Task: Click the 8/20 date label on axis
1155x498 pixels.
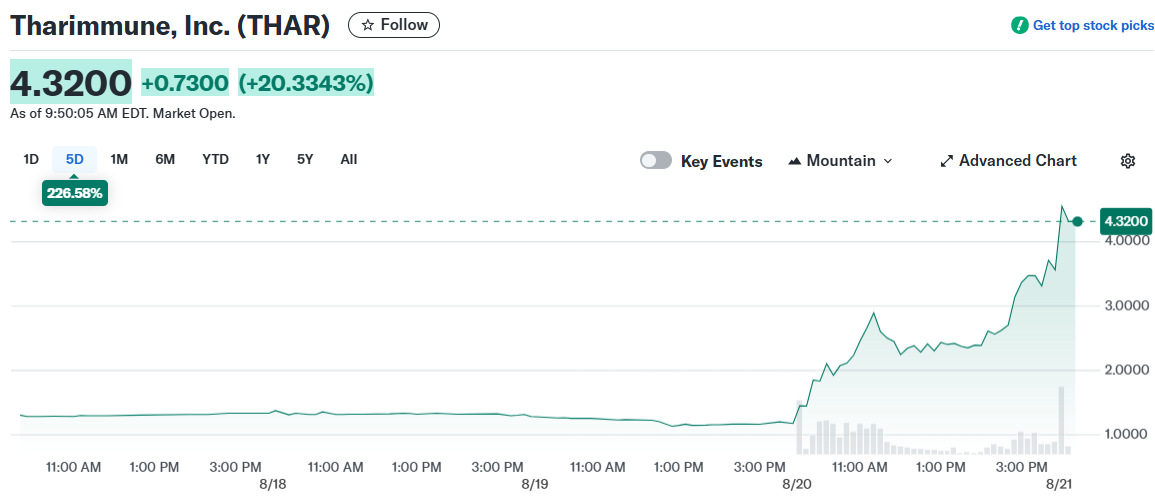Action: click(797, 484)
